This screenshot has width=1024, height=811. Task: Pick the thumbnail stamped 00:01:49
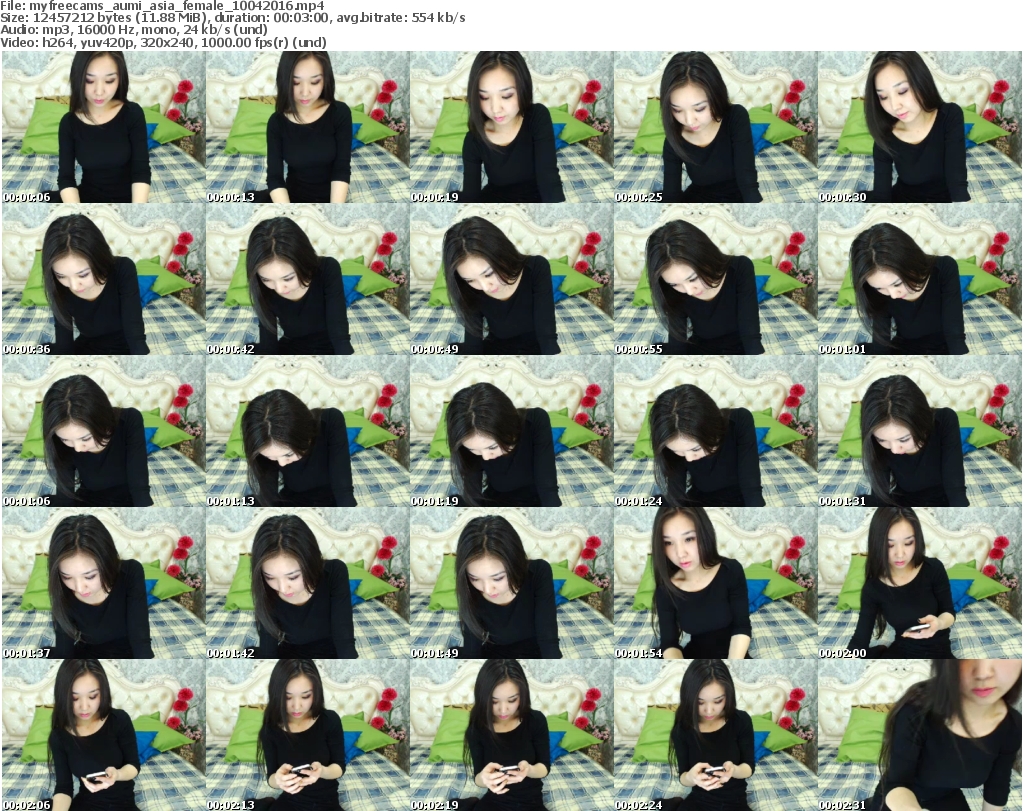point(511,583)
